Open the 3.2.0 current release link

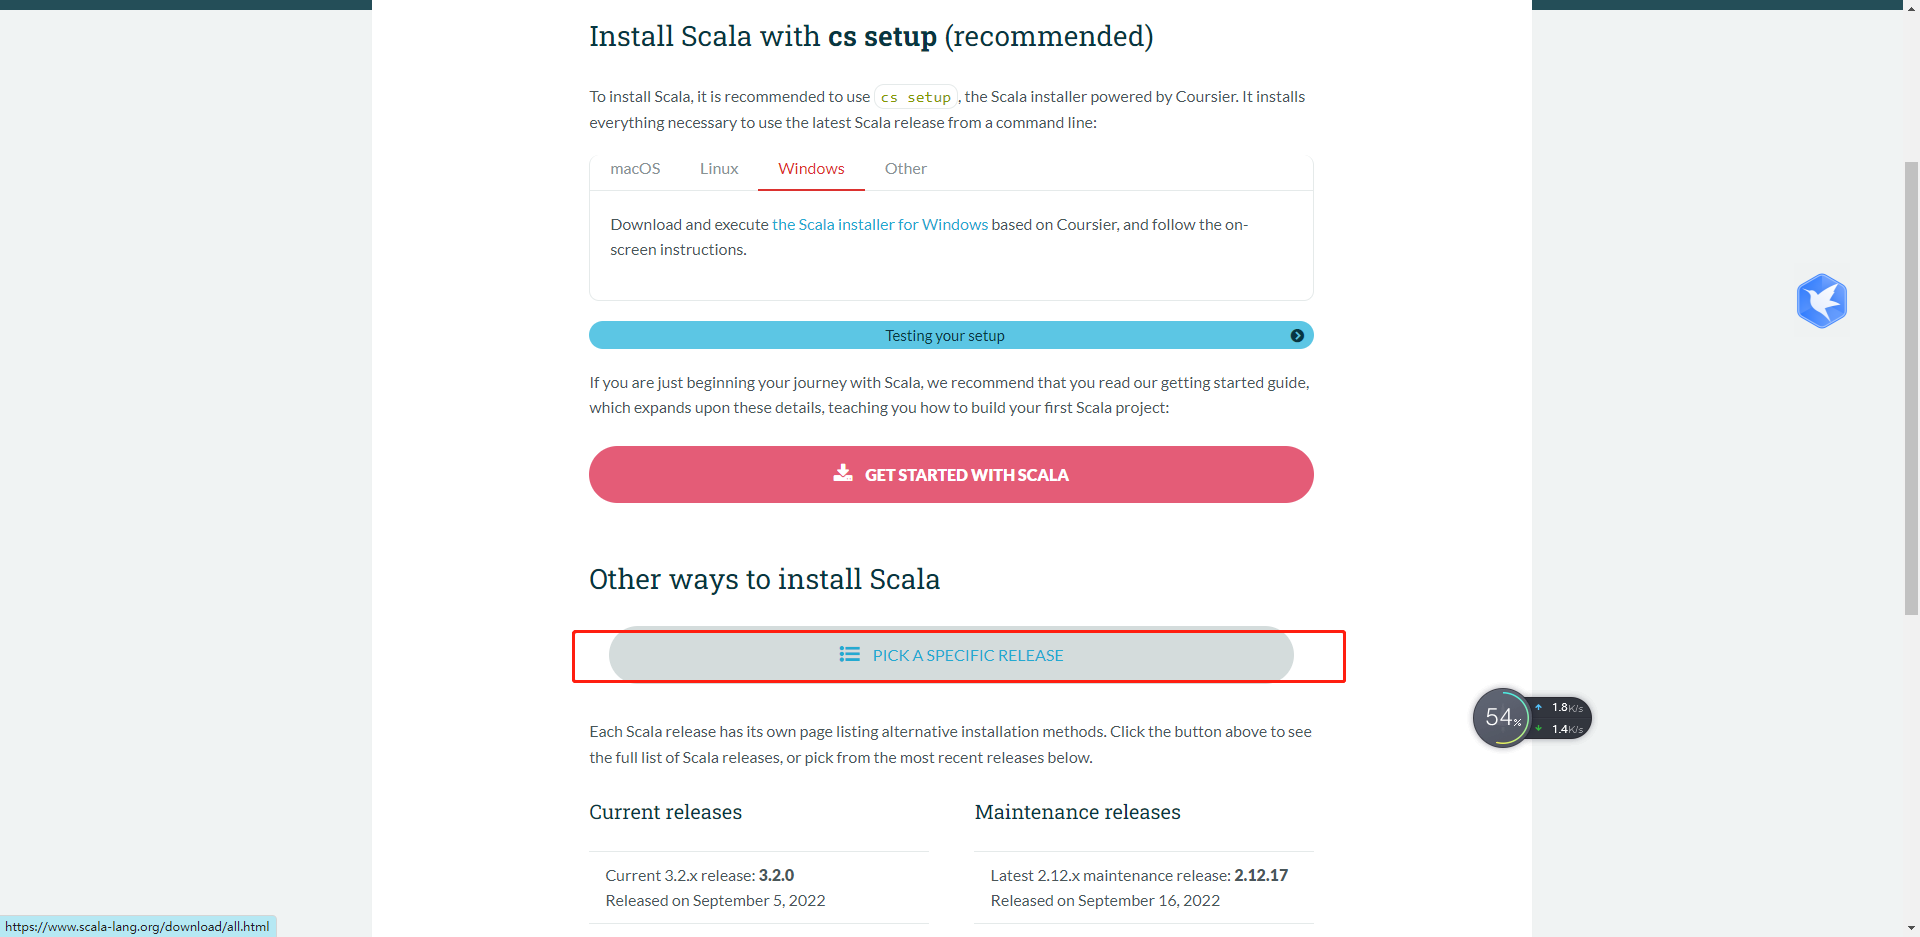point(776,875)
